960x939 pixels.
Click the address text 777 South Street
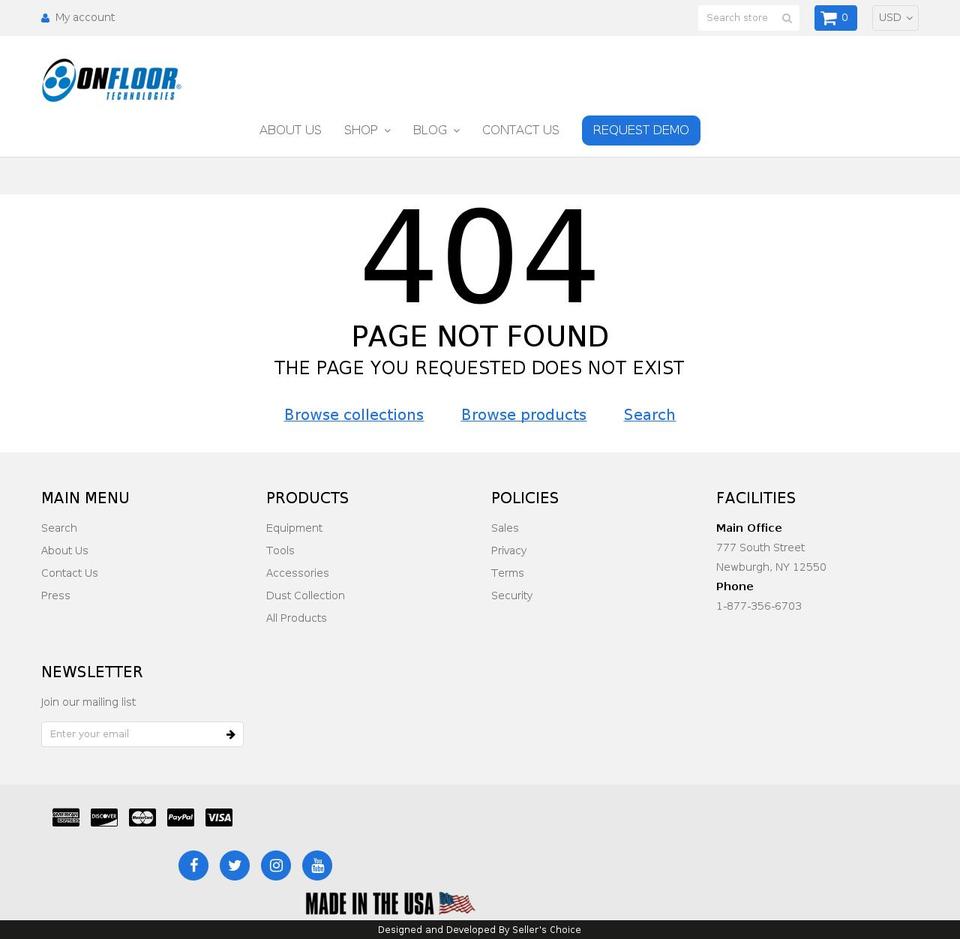click(760, 547)
